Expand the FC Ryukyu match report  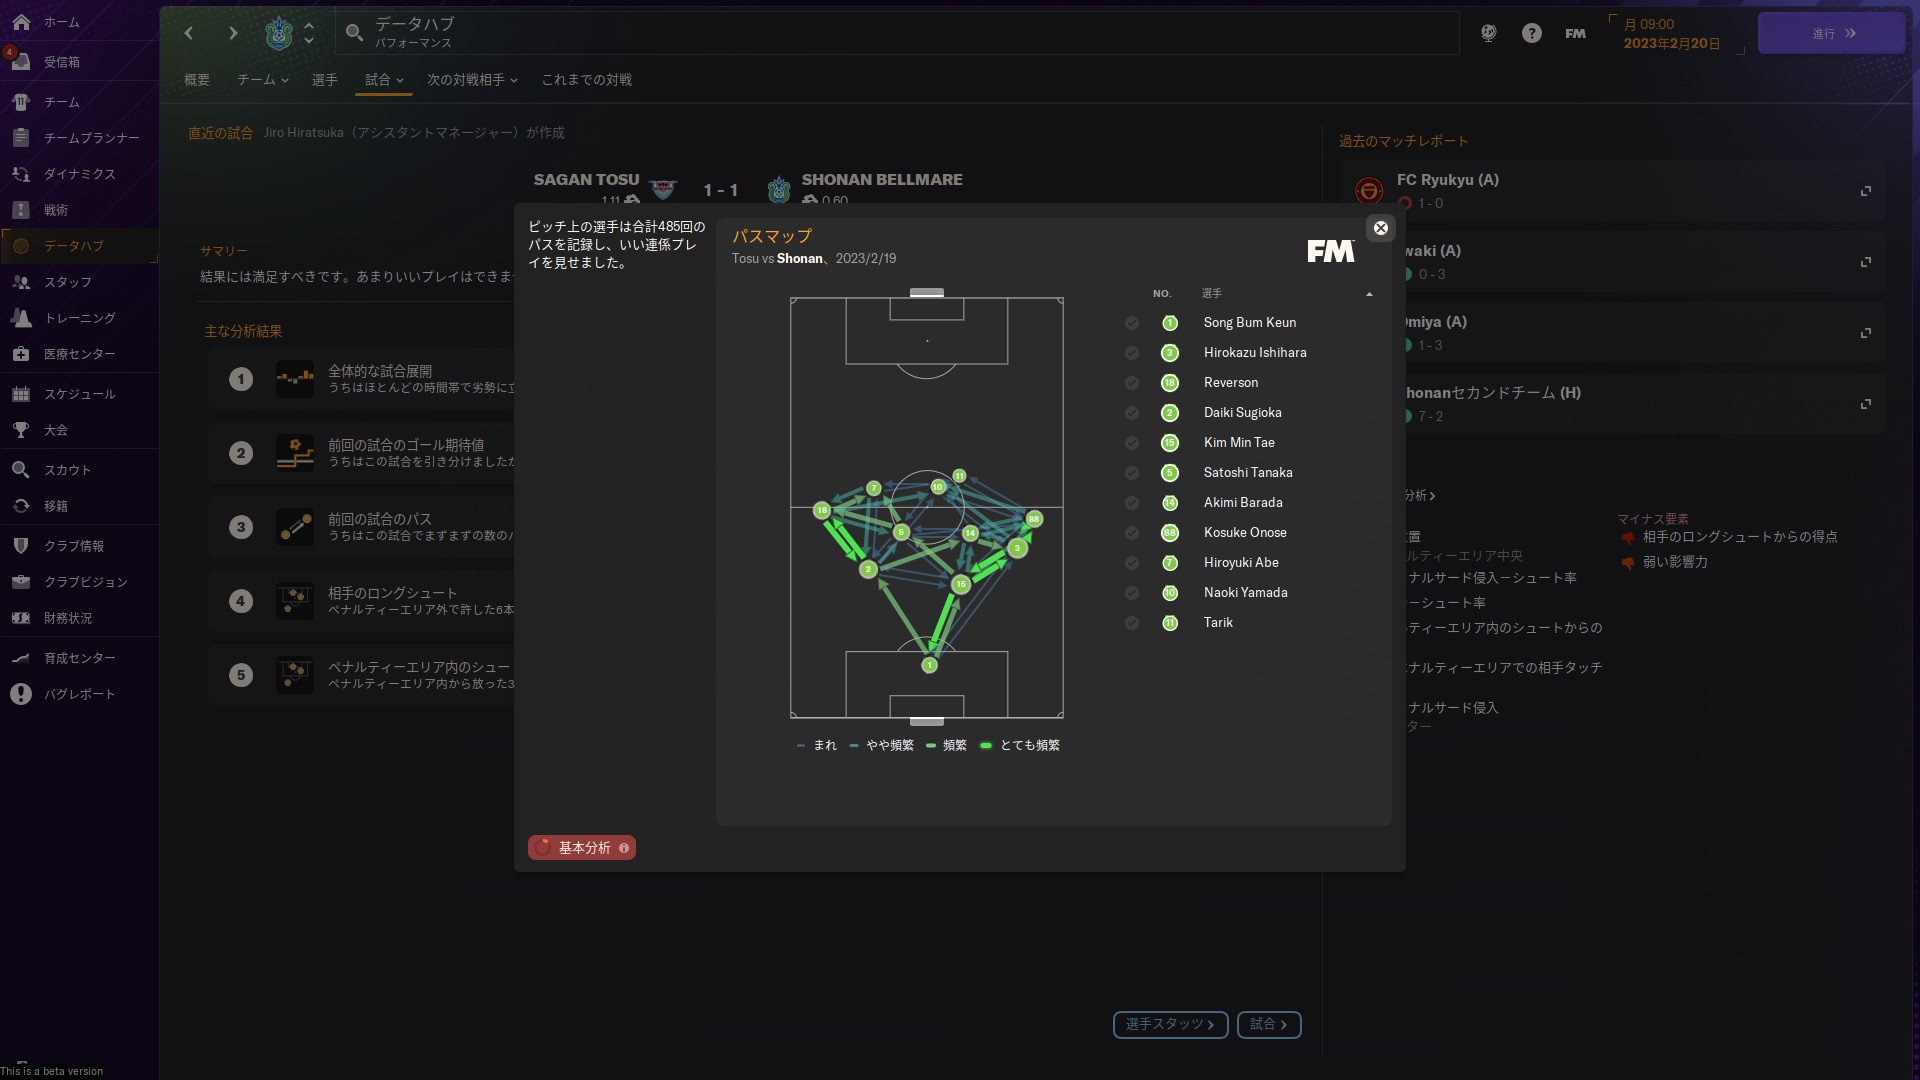click(1865, 191)
